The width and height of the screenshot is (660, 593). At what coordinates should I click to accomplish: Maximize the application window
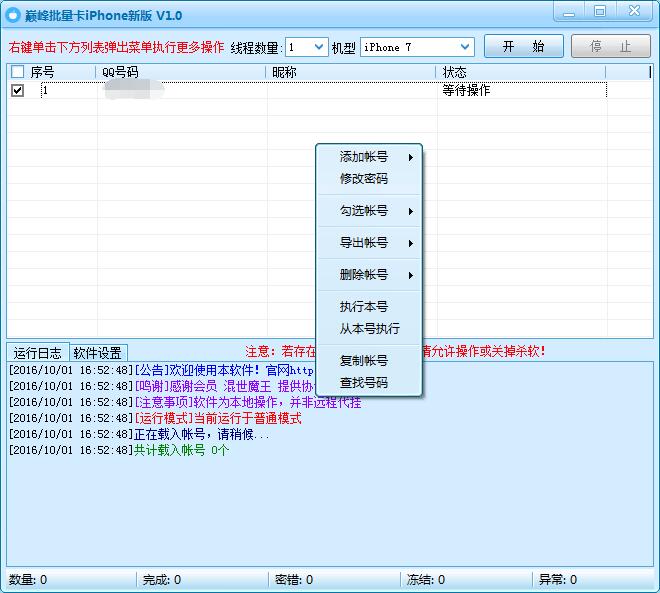point(600,12)
